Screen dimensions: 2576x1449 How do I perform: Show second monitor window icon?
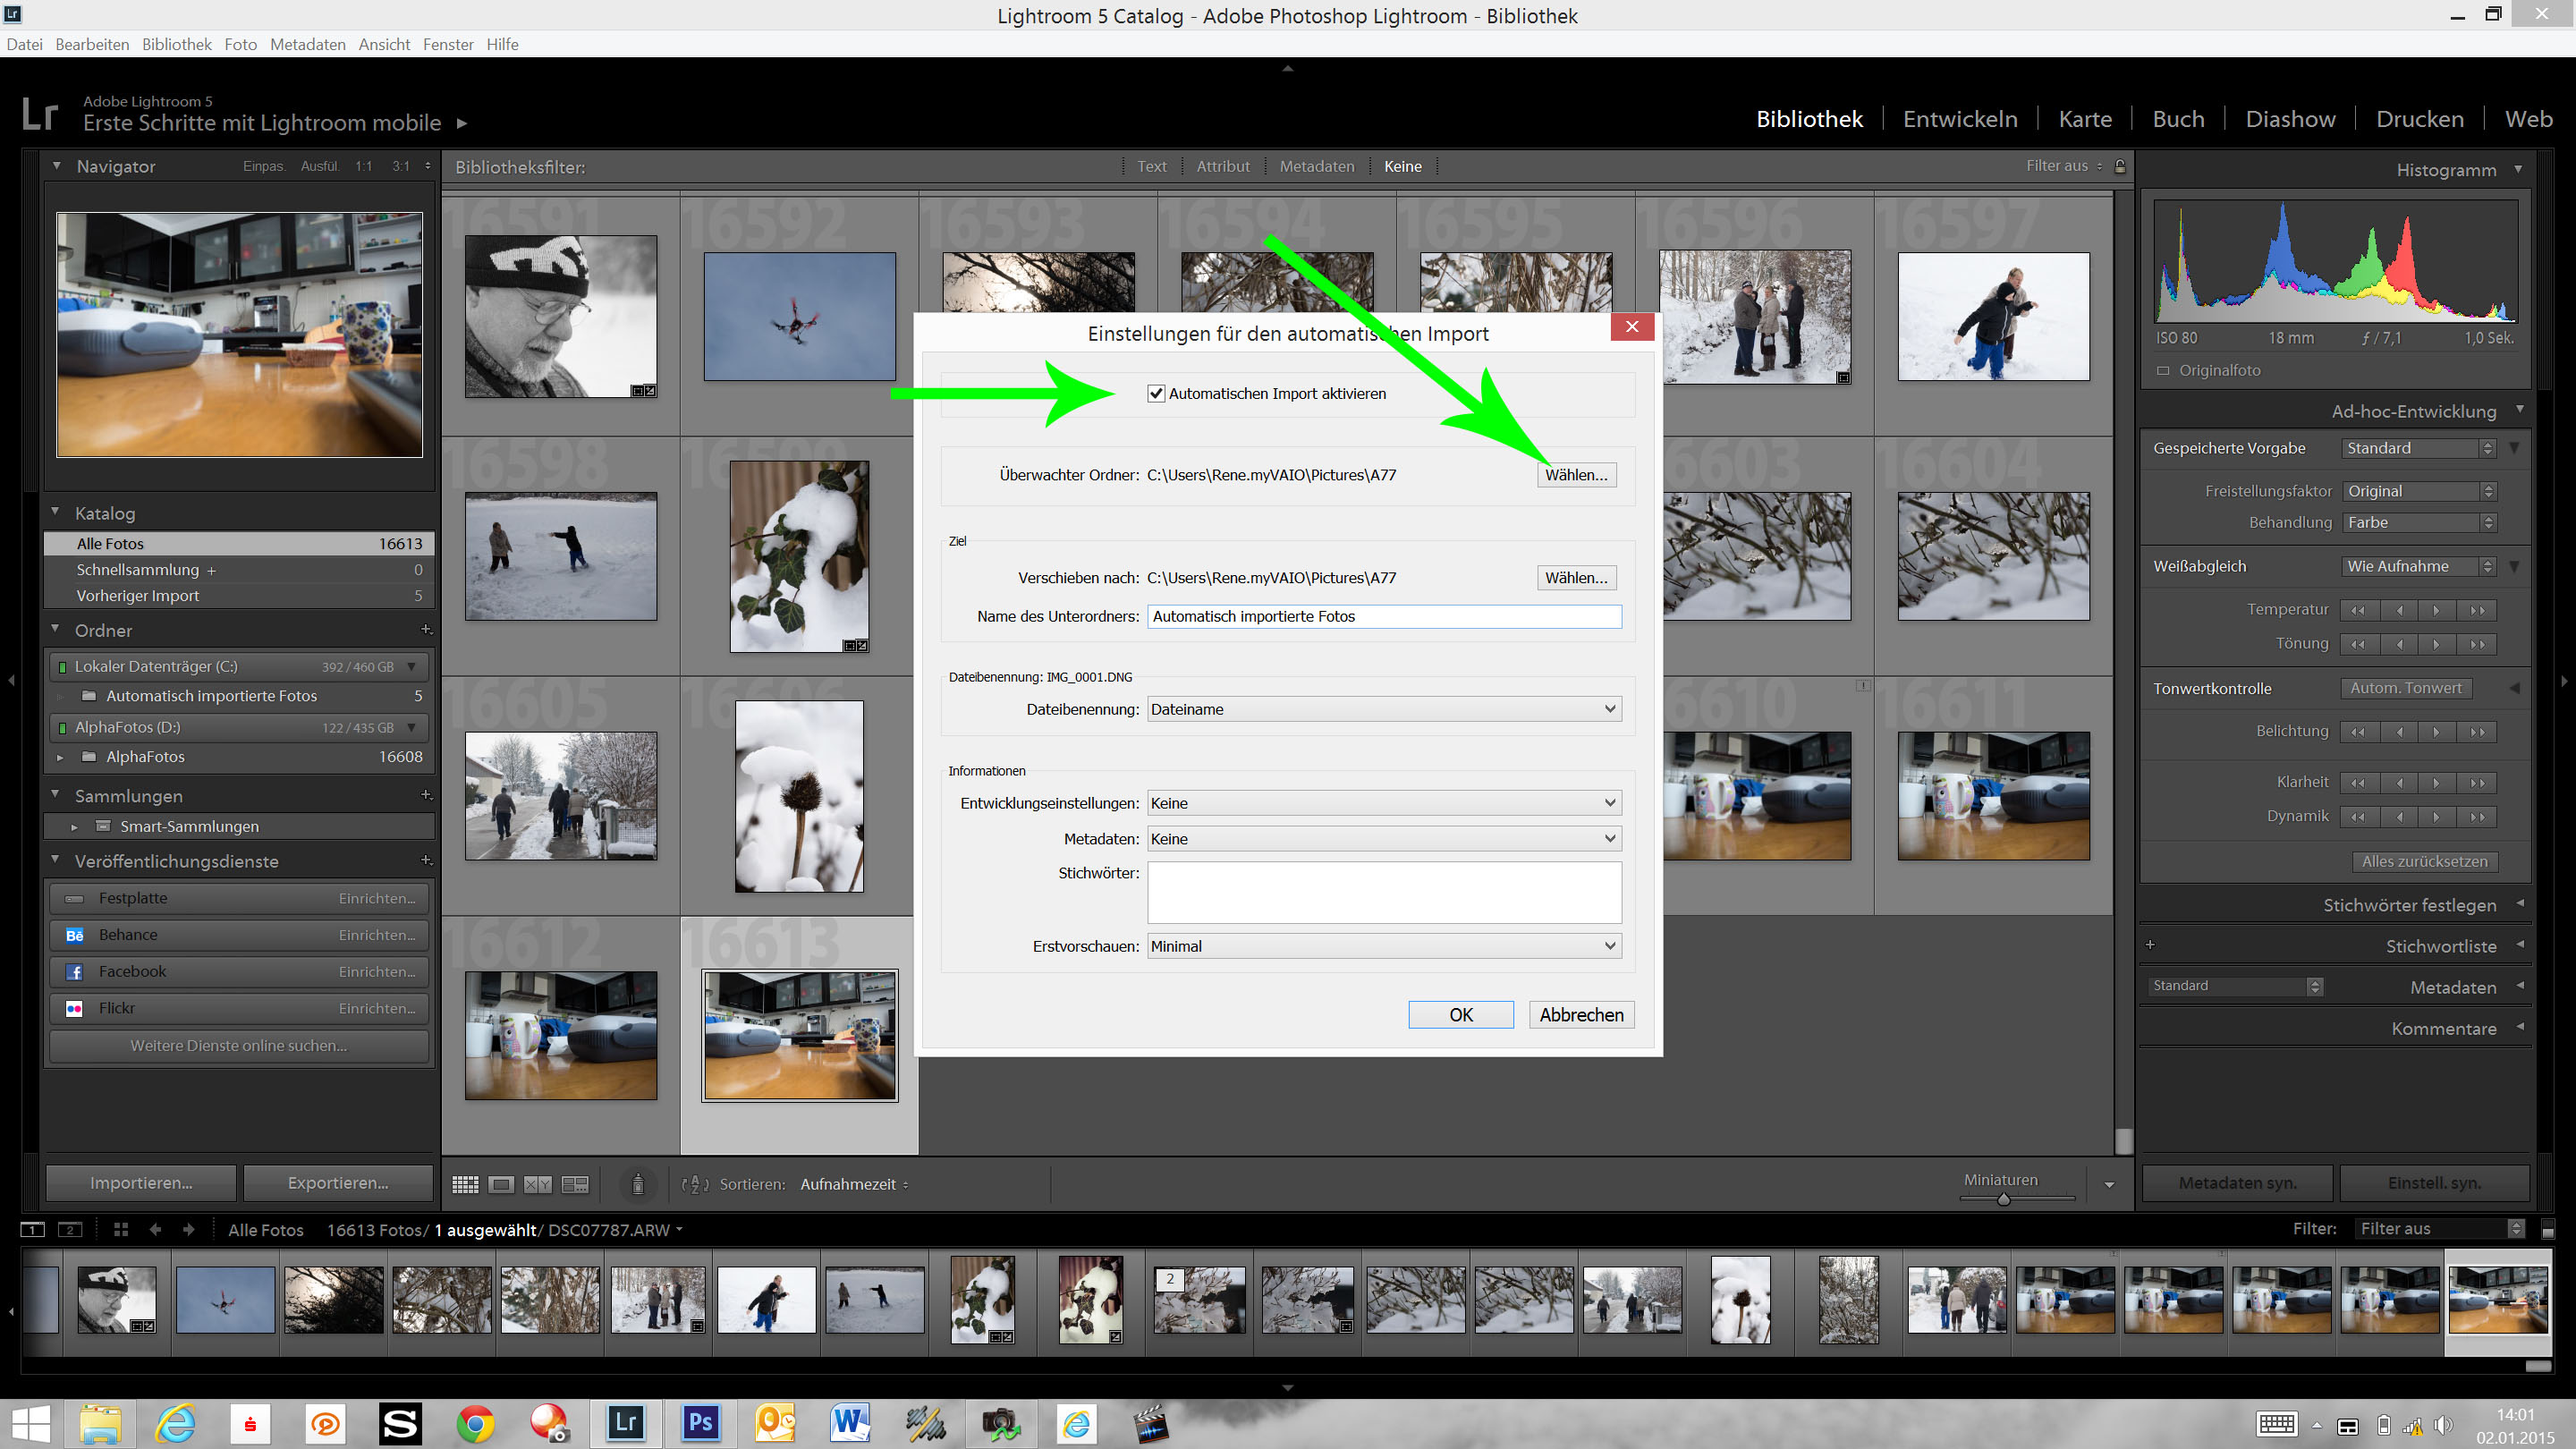tap(69, 1229)
